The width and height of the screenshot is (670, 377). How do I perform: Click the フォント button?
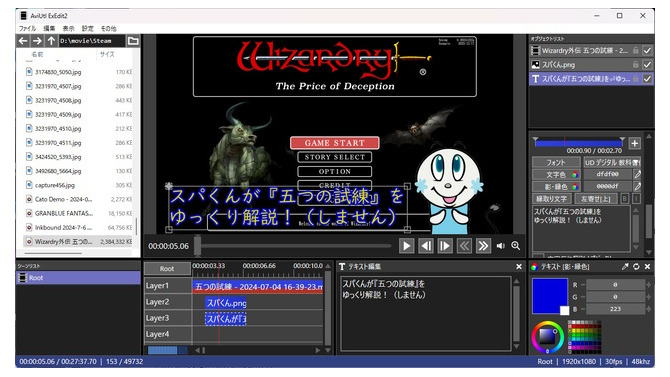coord(556,162)
